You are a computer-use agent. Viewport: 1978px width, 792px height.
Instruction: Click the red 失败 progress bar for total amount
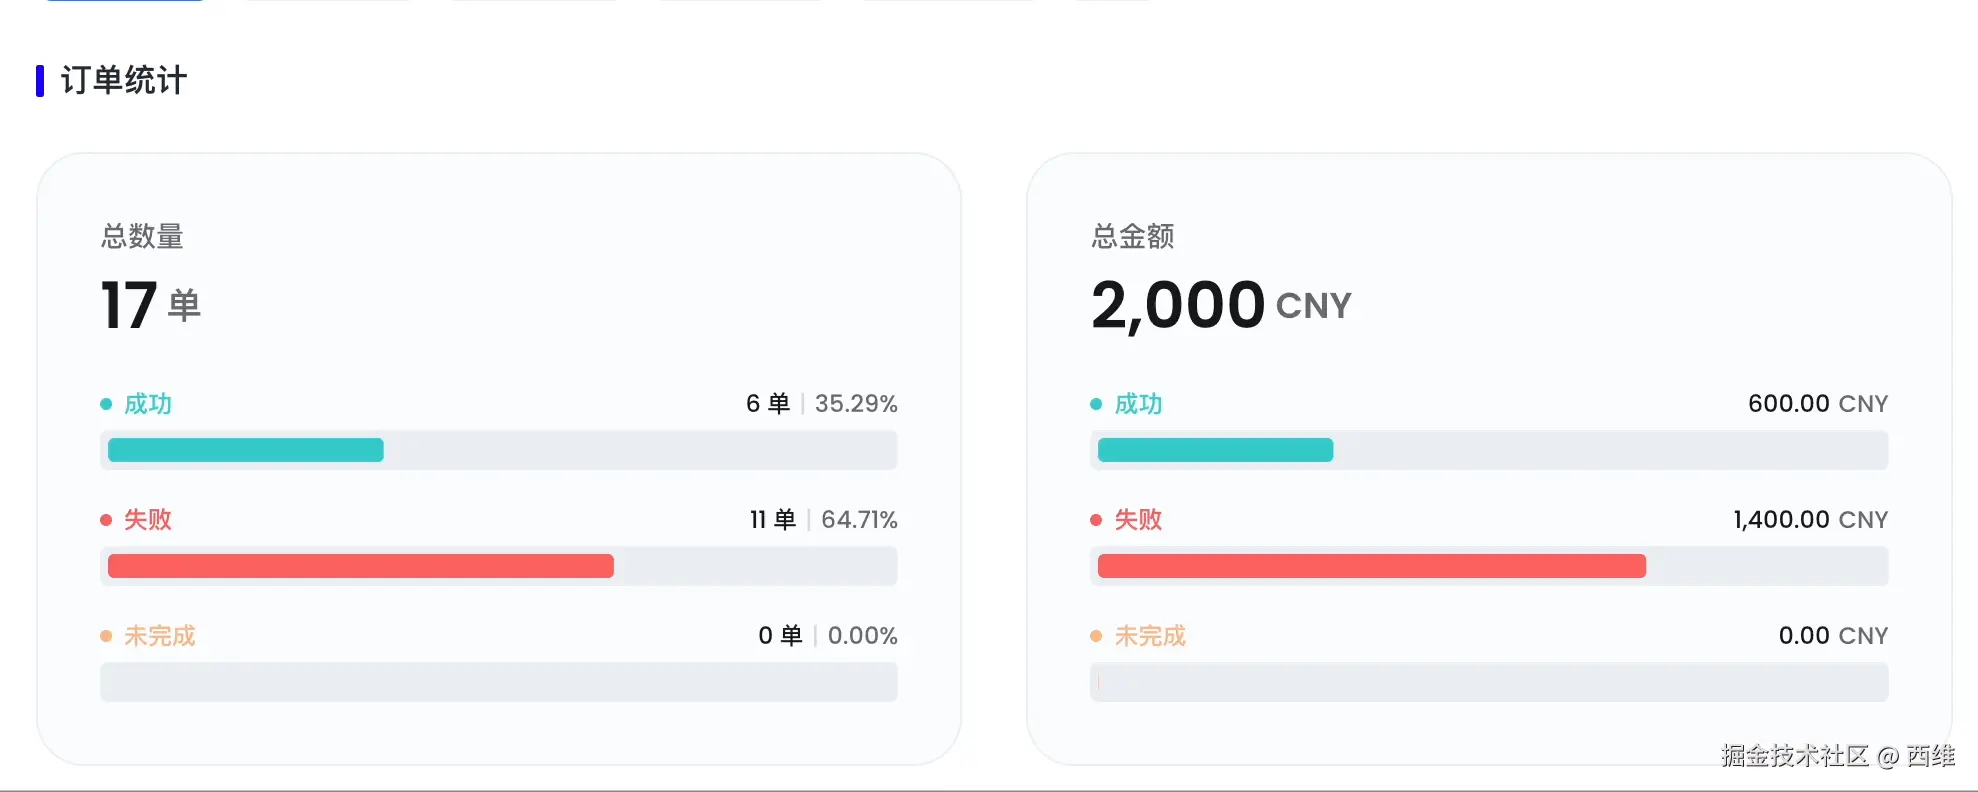(1371, 566)
